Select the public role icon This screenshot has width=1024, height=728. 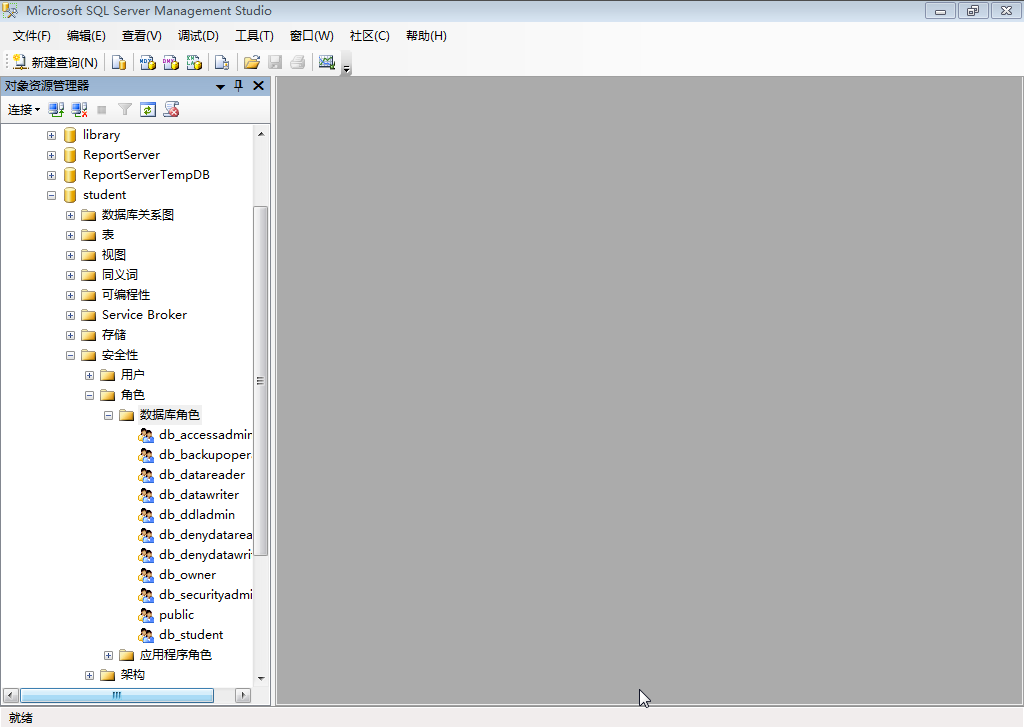[x=146, y=615]
